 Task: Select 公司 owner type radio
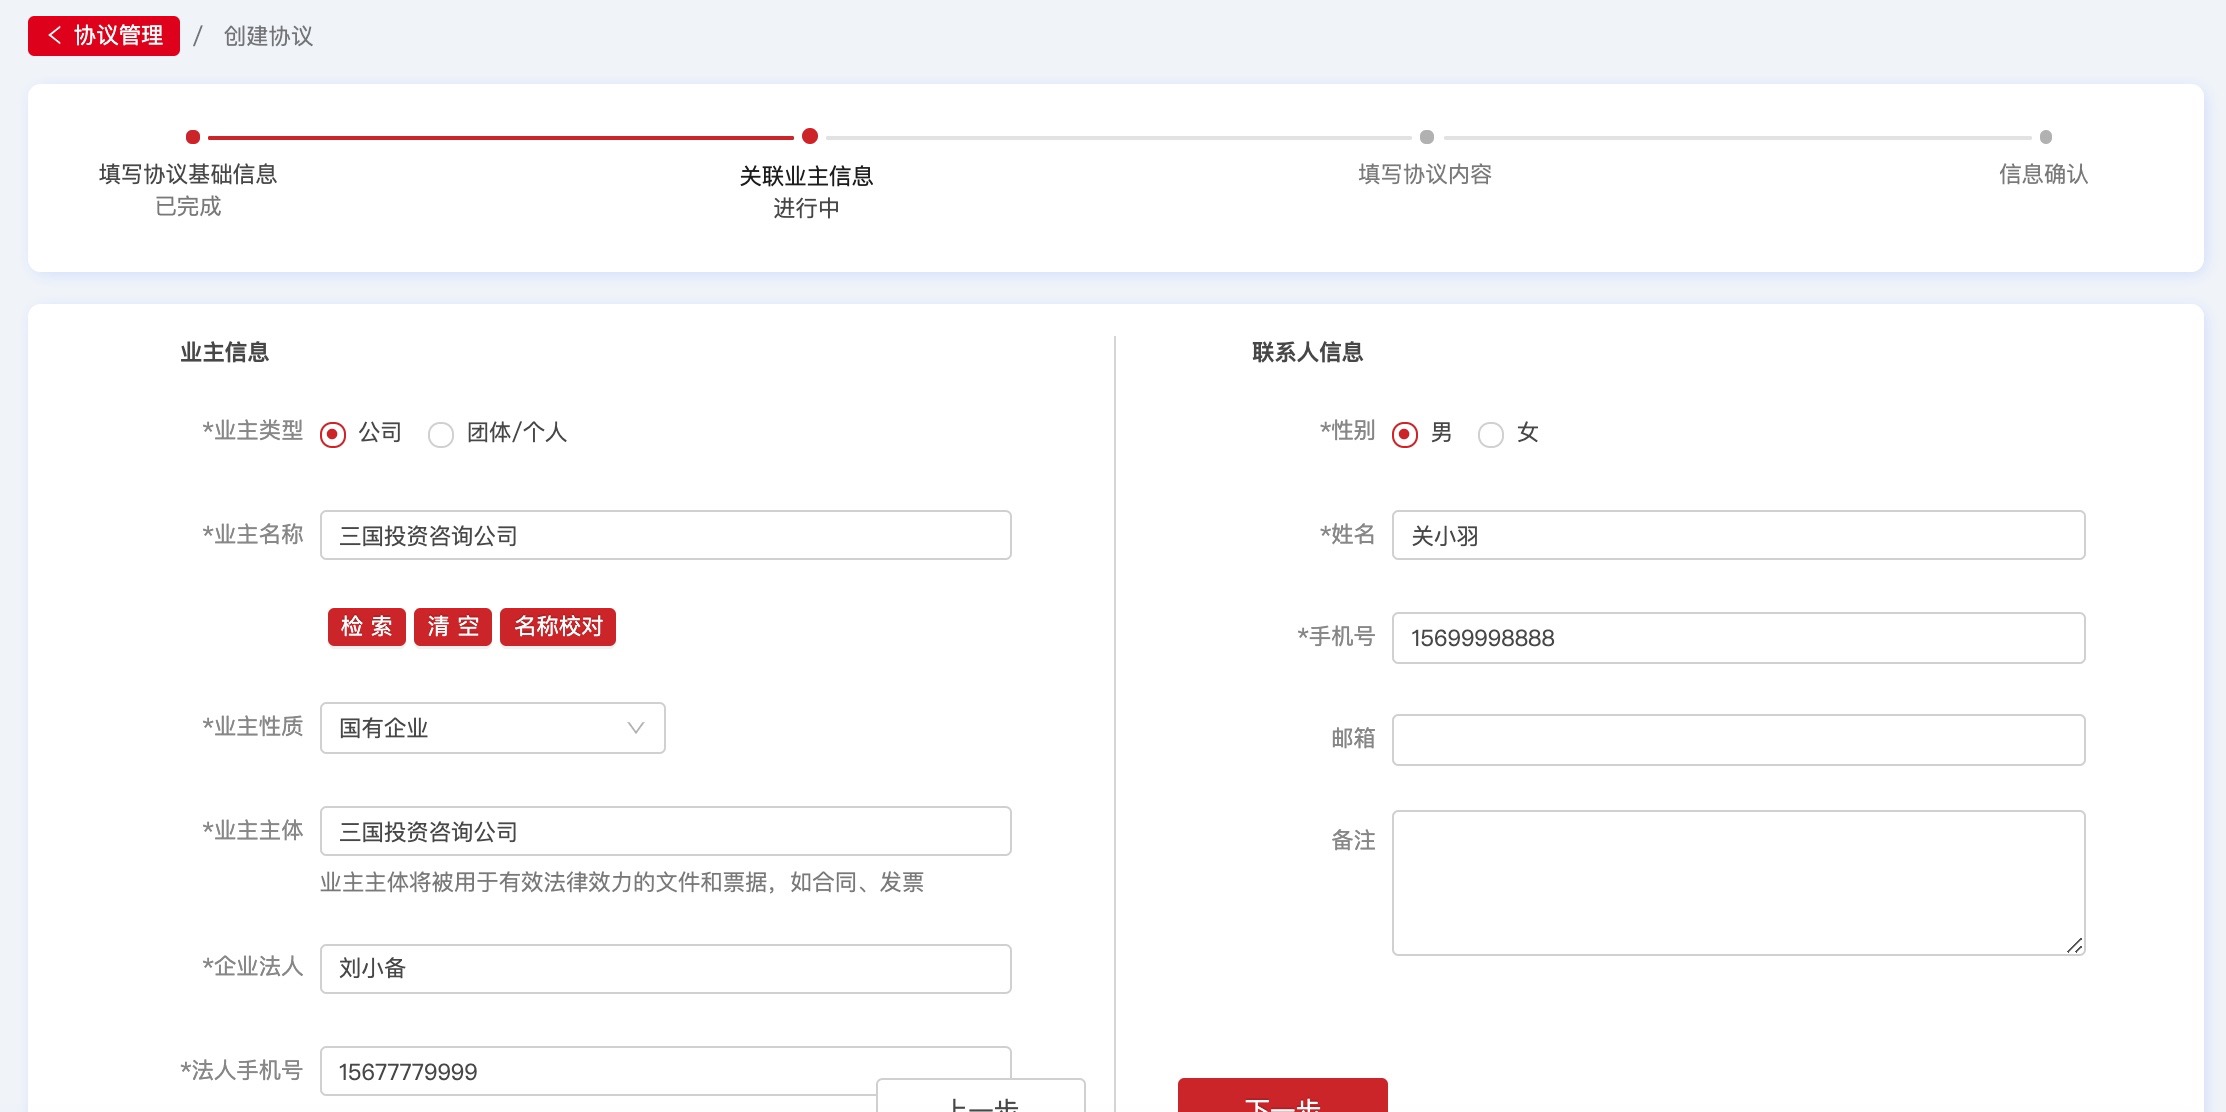tap(333, 435)
